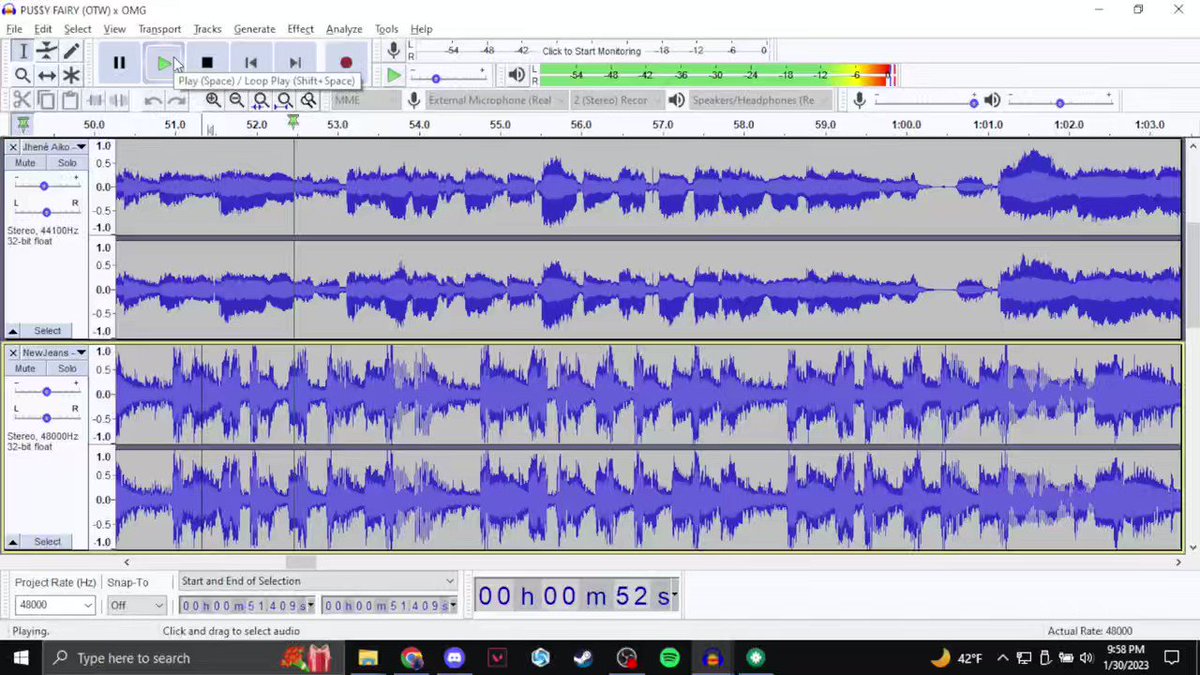This screenshot has width=1200, height=675.
Task: Click the Fit Selection to width icon
Action: tap(261, 100)
